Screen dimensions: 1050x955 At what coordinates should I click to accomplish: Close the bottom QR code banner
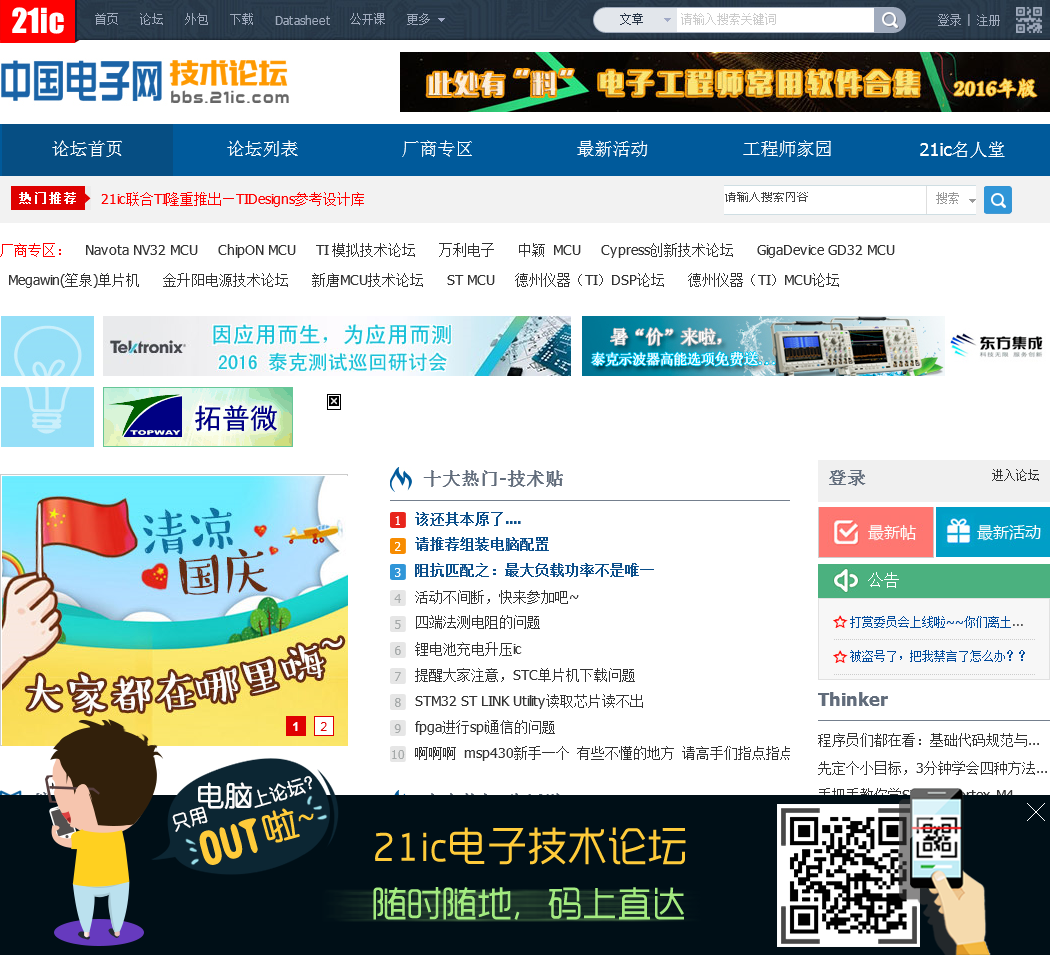[x=1035, y=812]
